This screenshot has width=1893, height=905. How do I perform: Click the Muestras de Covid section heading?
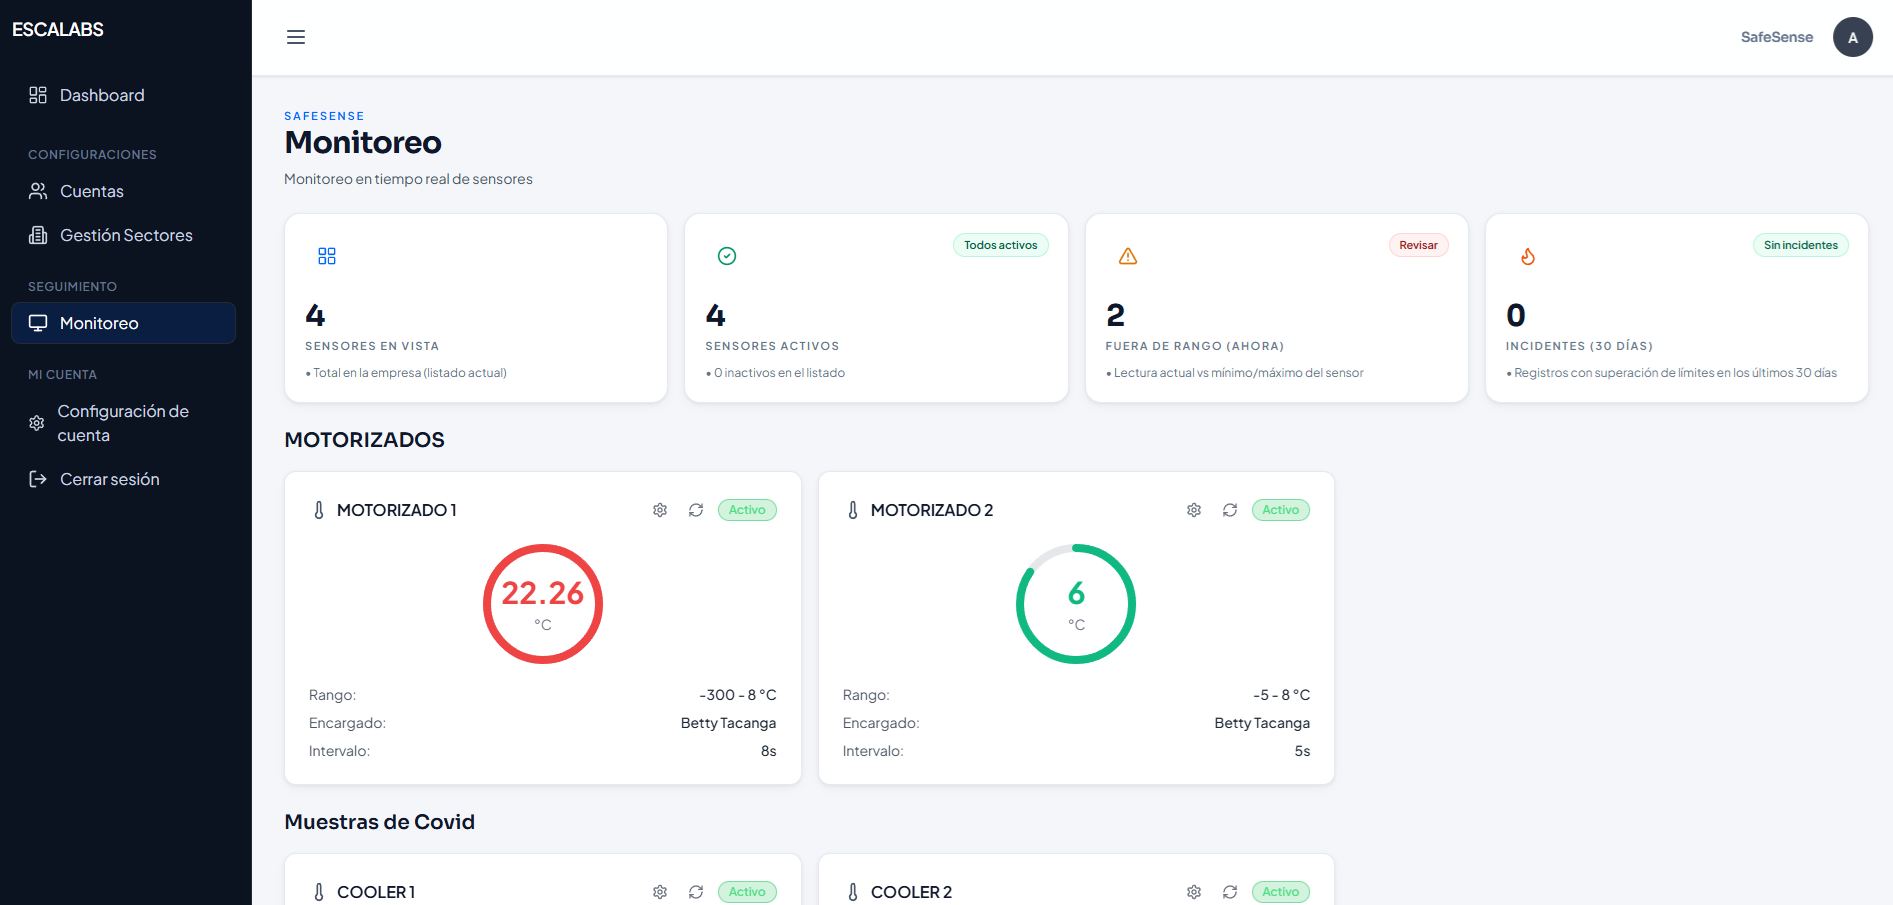[379, 822]
